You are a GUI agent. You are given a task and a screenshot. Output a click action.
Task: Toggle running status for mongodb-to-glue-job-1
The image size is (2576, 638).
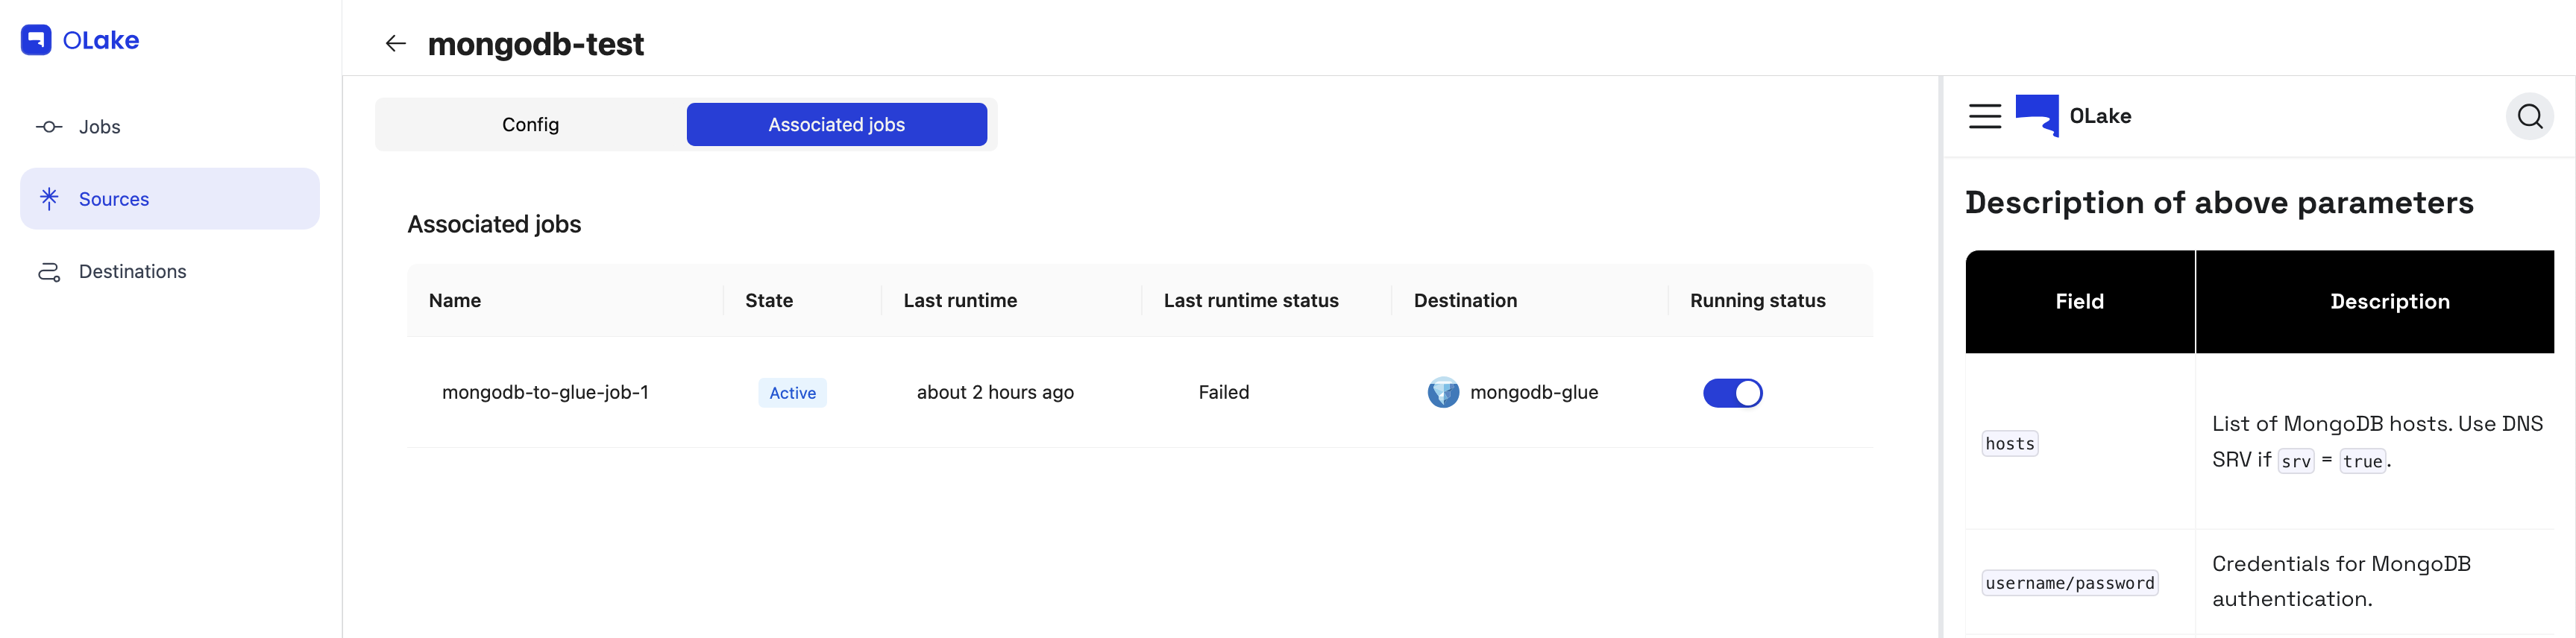click(x=1733, y=392)
